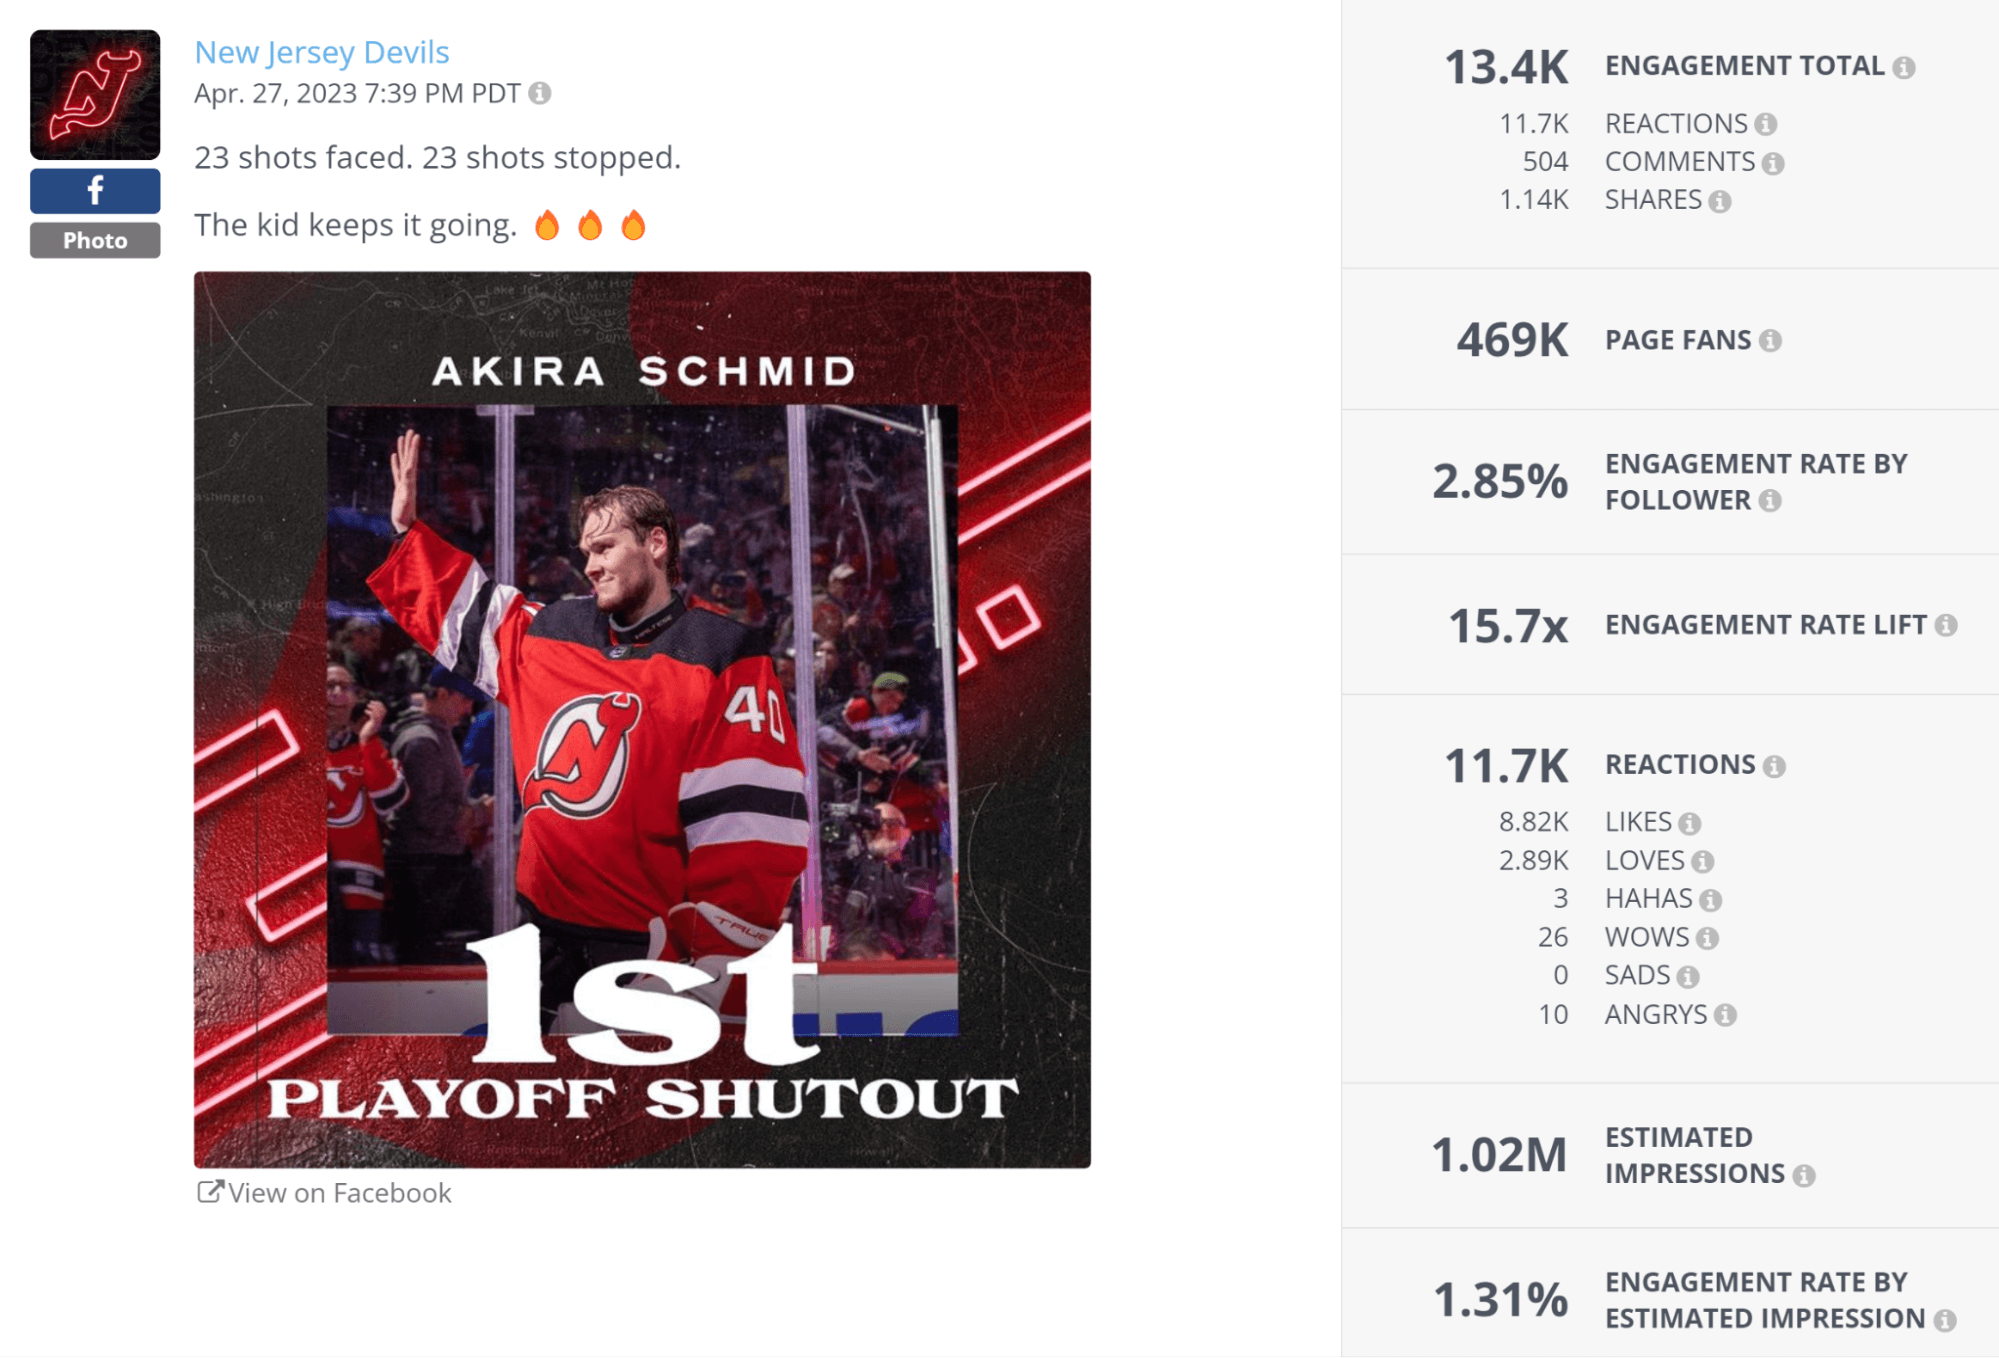Open the New Jersey Devils page link
1999x1358 pixels.
point(321,52)
